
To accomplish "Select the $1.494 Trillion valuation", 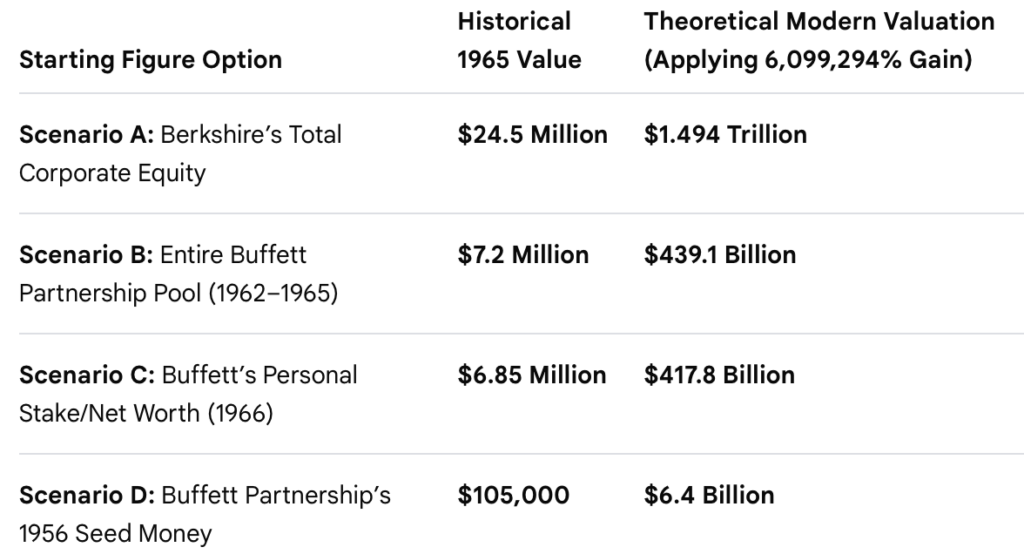I will 726,135.
